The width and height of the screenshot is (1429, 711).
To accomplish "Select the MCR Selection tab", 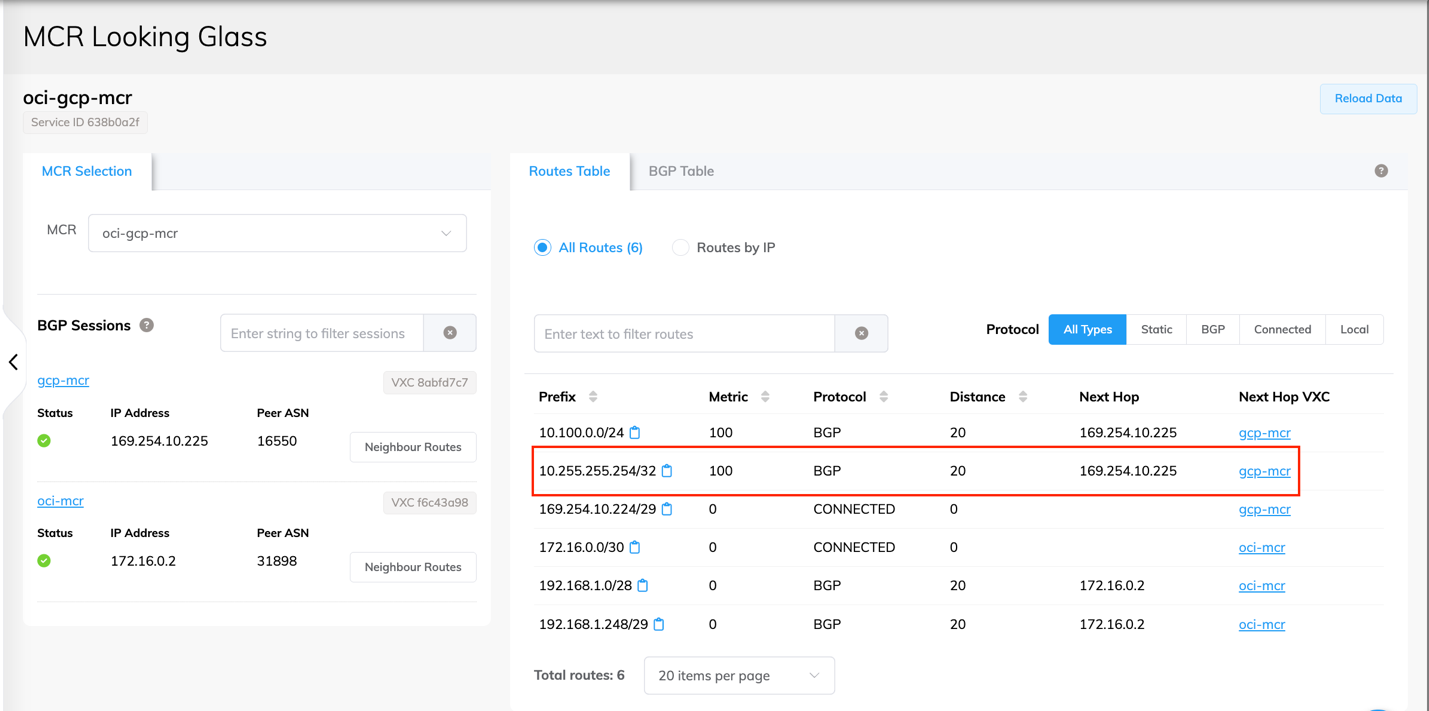I will coord(87,171).
